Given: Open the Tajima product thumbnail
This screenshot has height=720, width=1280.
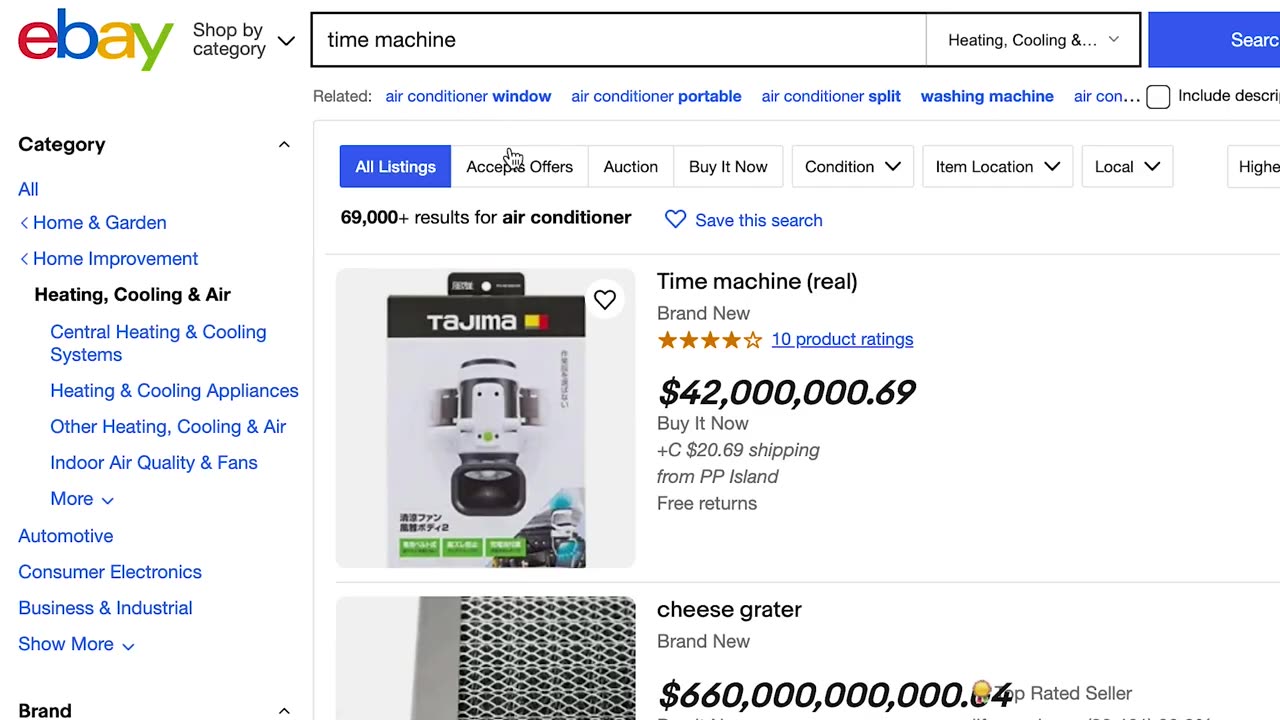Looking at the screenshot, I should tap(486, 418).
